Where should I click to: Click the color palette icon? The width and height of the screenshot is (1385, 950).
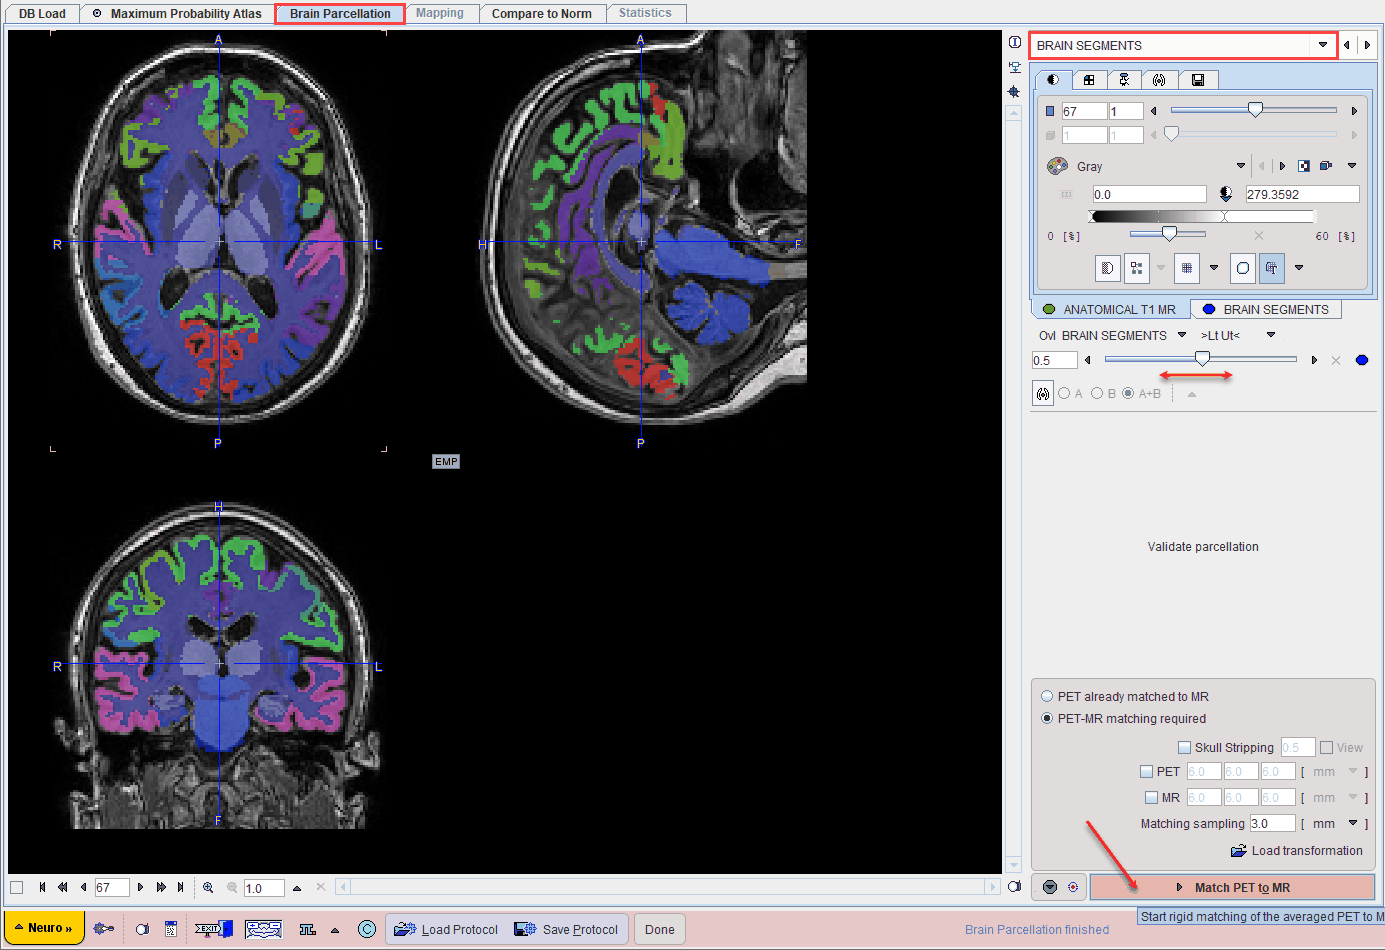[x=1057, y=166]
